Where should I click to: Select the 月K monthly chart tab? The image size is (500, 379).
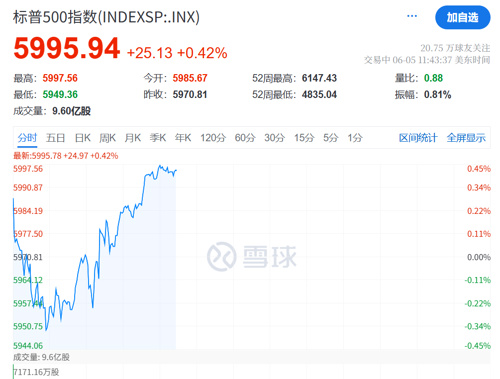coord(133,138)
